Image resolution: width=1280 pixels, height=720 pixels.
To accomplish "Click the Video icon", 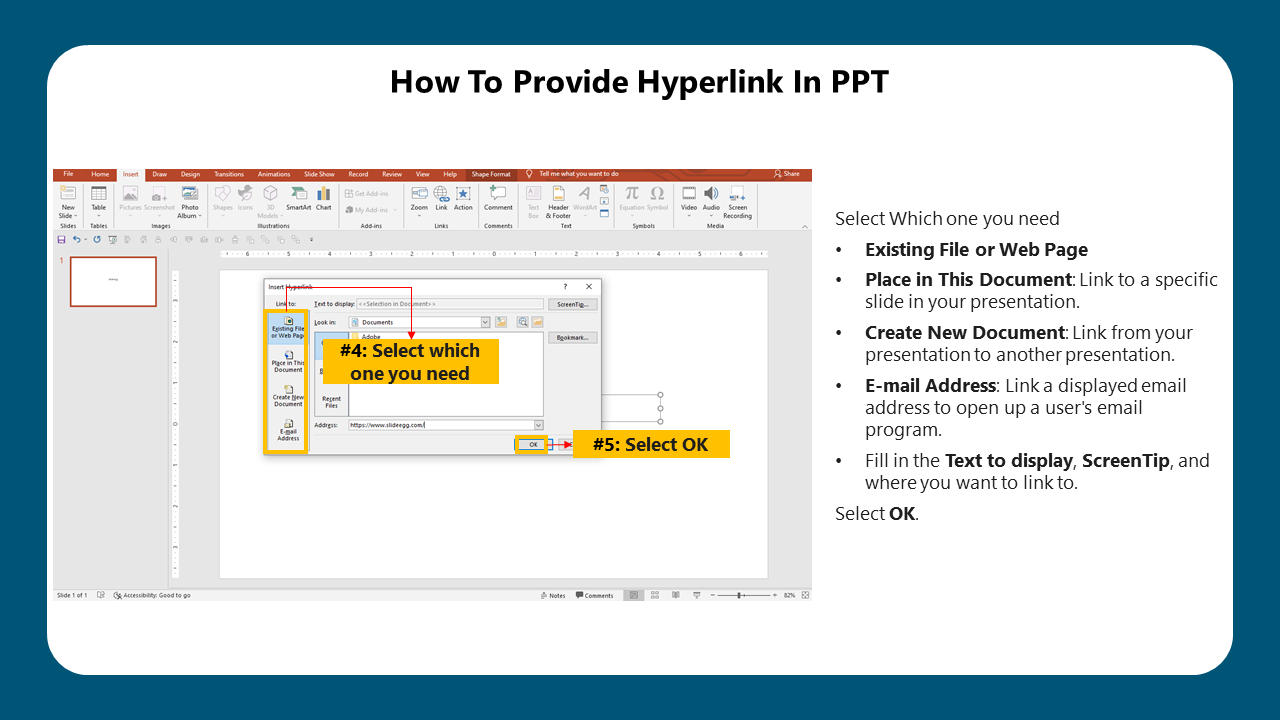I will [x=689, y=193].
